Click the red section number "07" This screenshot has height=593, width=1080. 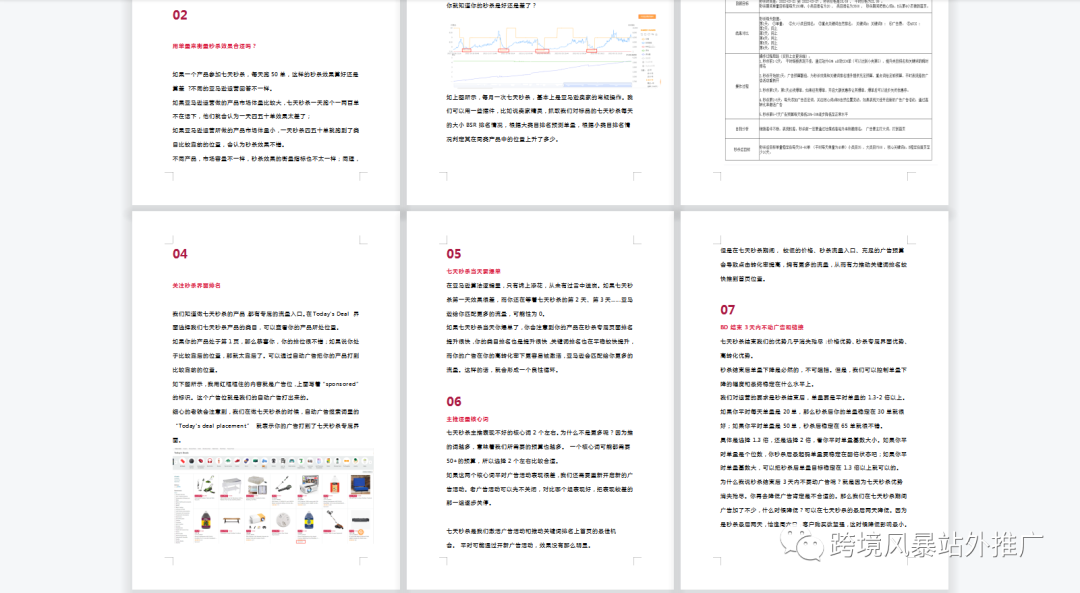pyautogui.click(x=728, y=310)
